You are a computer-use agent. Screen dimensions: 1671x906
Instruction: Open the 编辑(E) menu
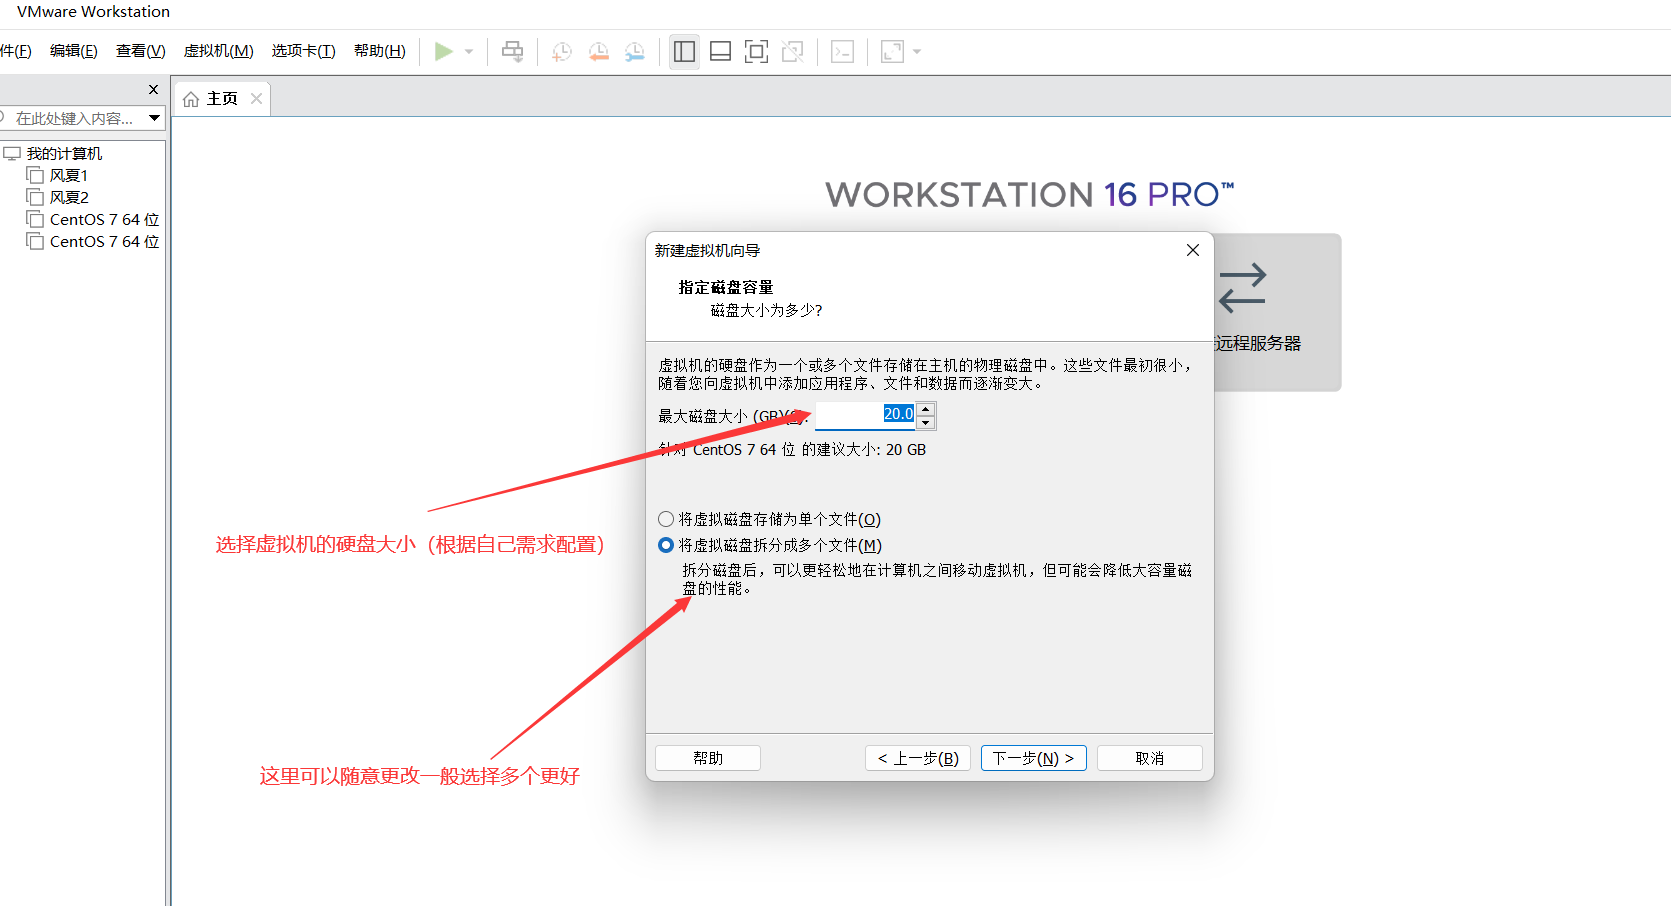coord(74,51)
